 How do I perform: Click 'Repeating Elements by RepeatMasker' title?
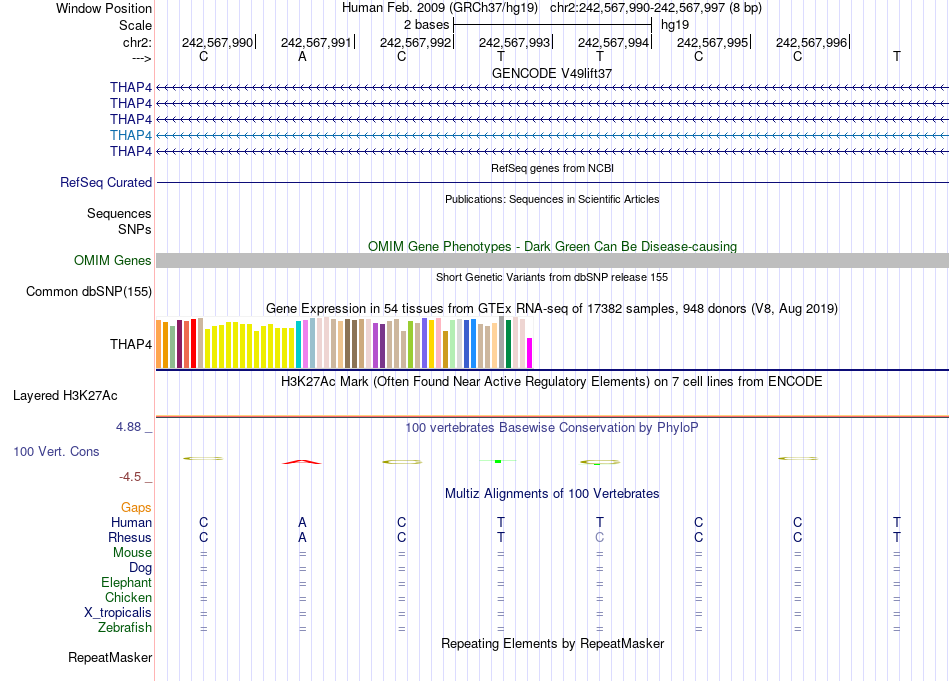click(553, 643)
